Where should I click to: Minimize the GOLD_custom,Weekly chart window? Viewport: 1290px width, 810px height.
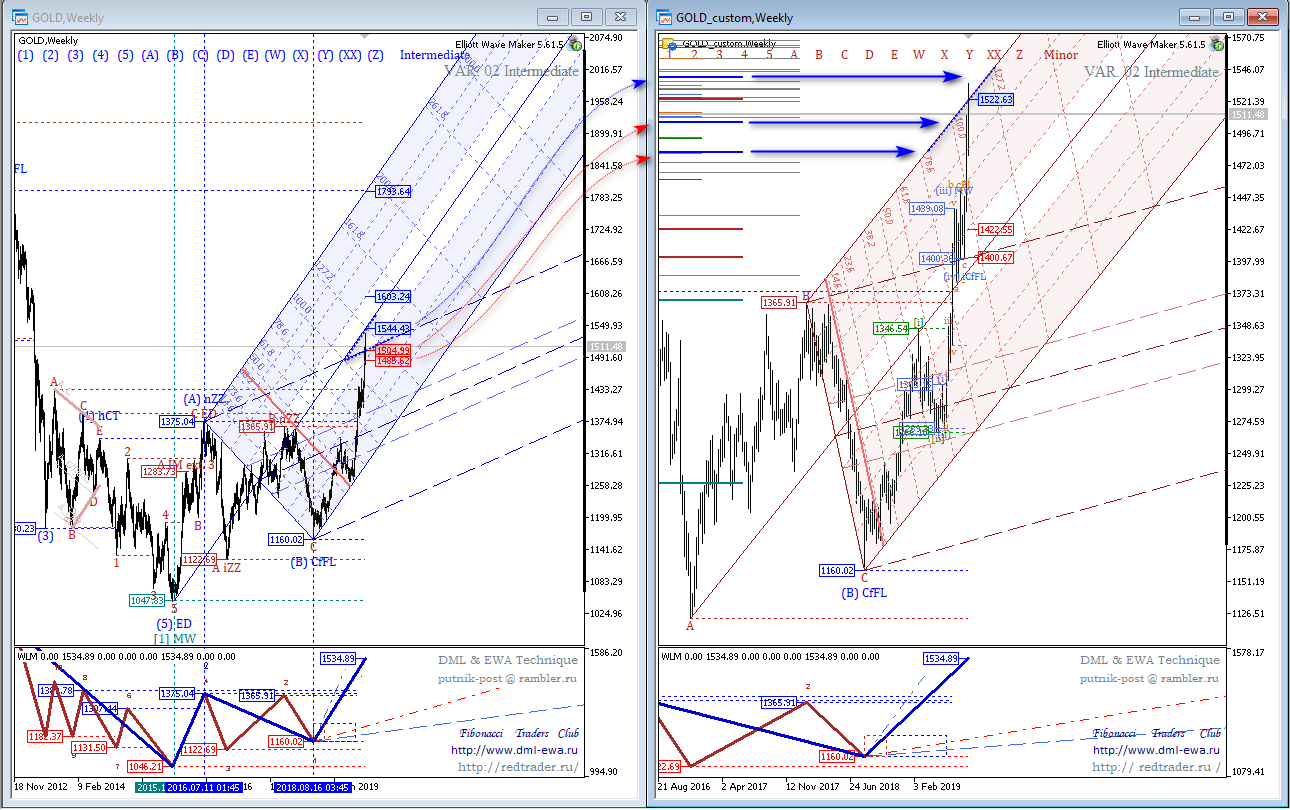click(1194, 17)
